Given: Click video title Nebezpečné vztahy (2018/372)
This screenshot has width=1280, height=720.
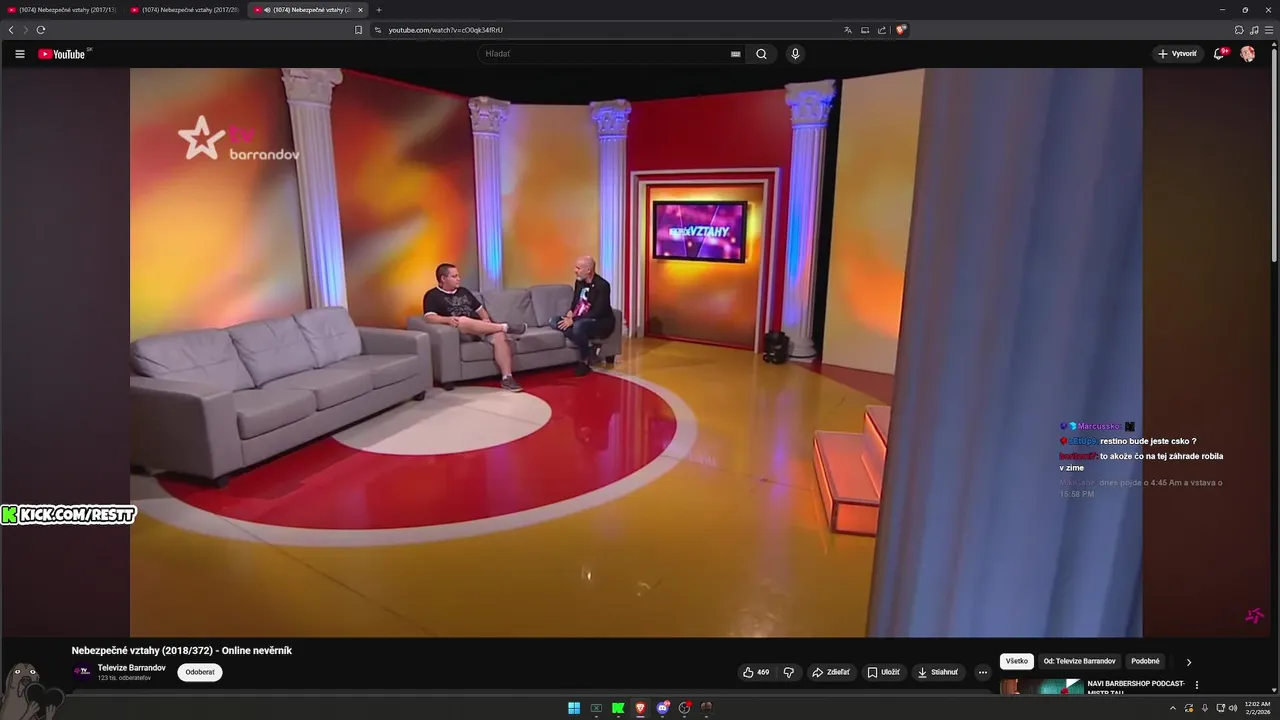Looking at the screenshot, I should [182, 650].
